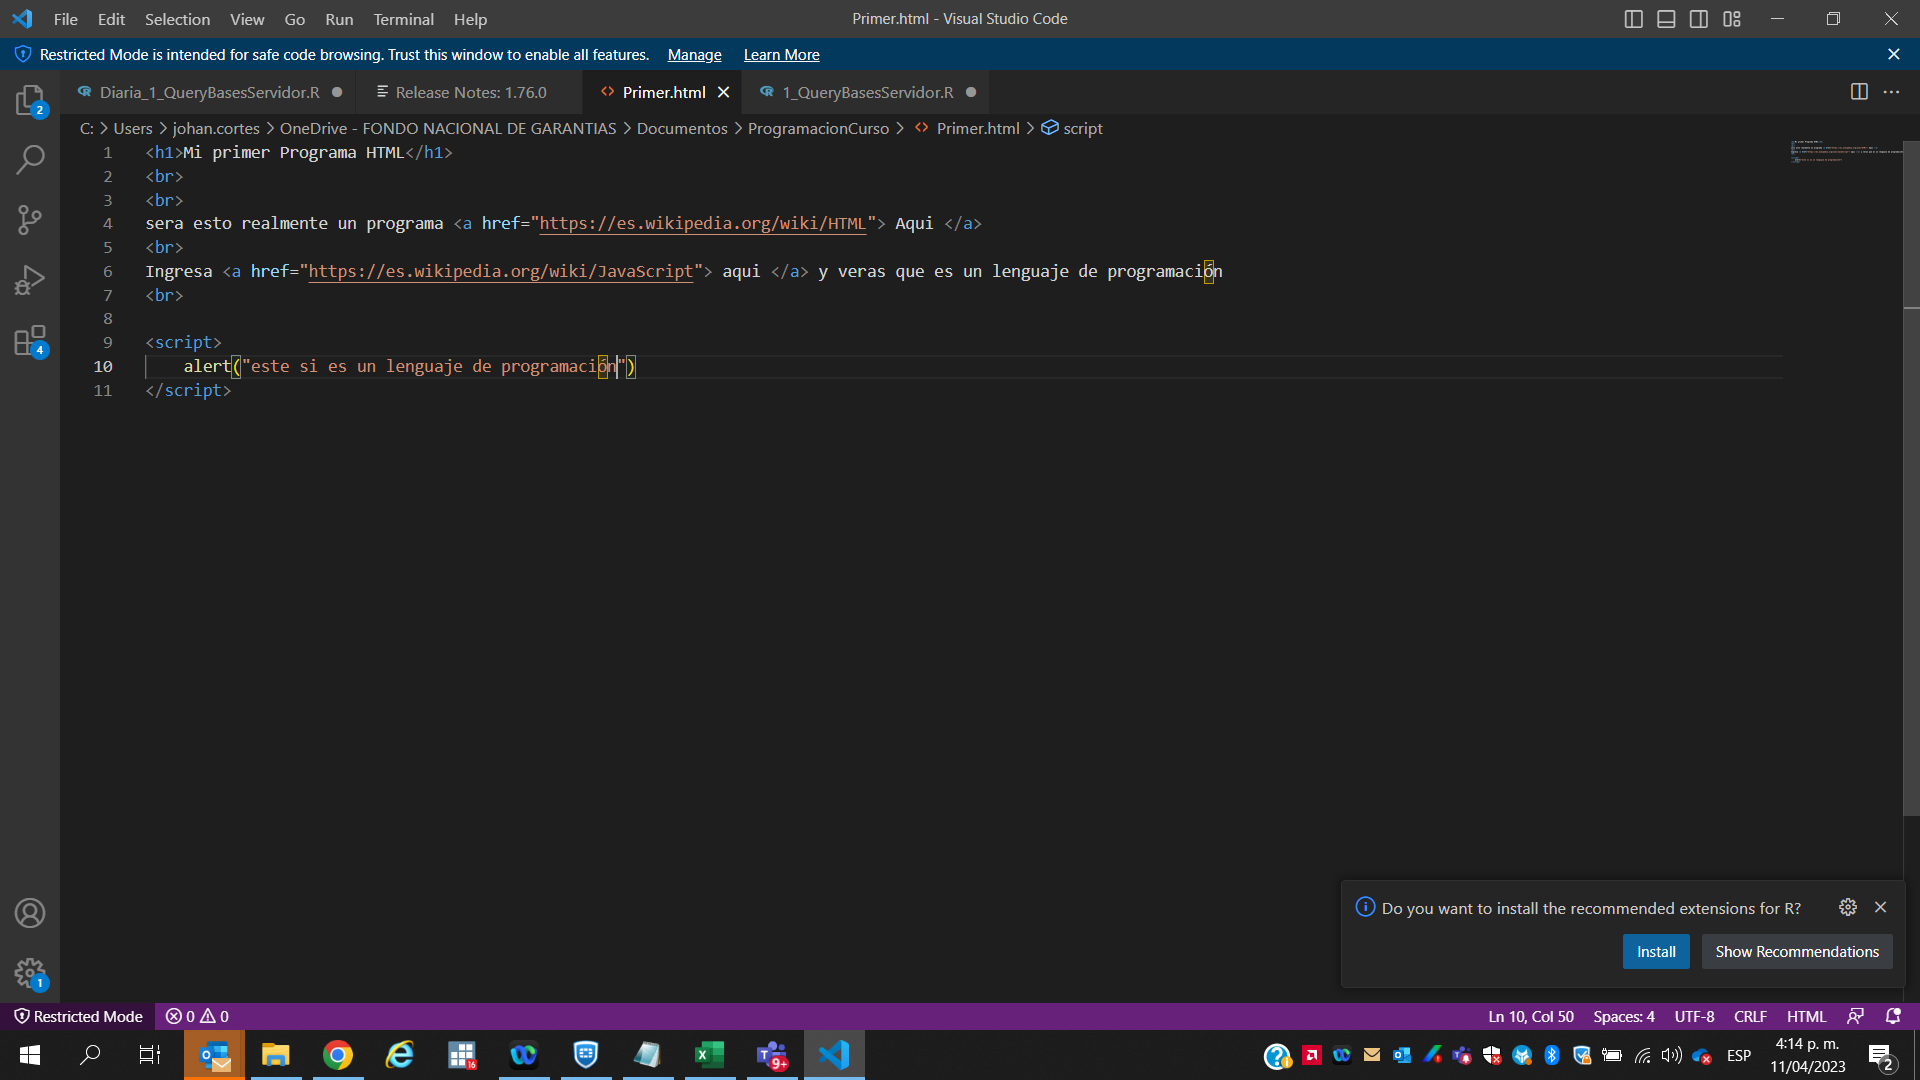Open the Go menu

click(295, 19)
